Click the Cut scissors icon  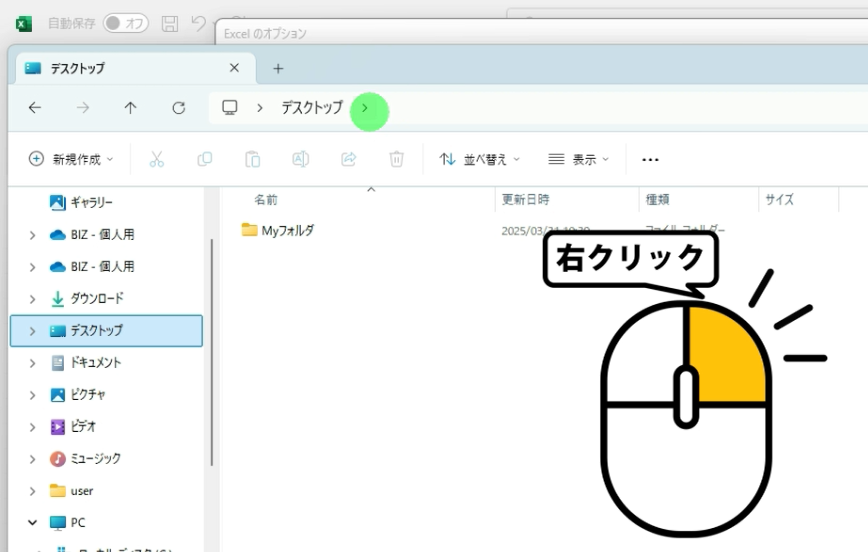click(x=157, y=159)
